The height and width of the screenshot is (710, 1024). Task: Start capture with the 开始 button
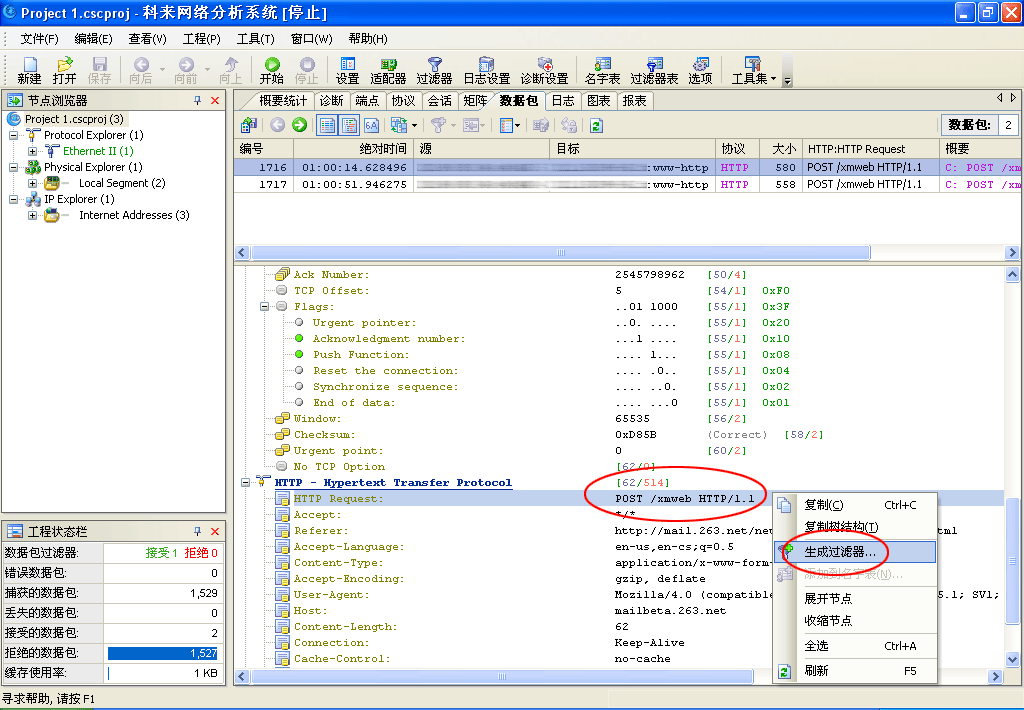point(271,65)
